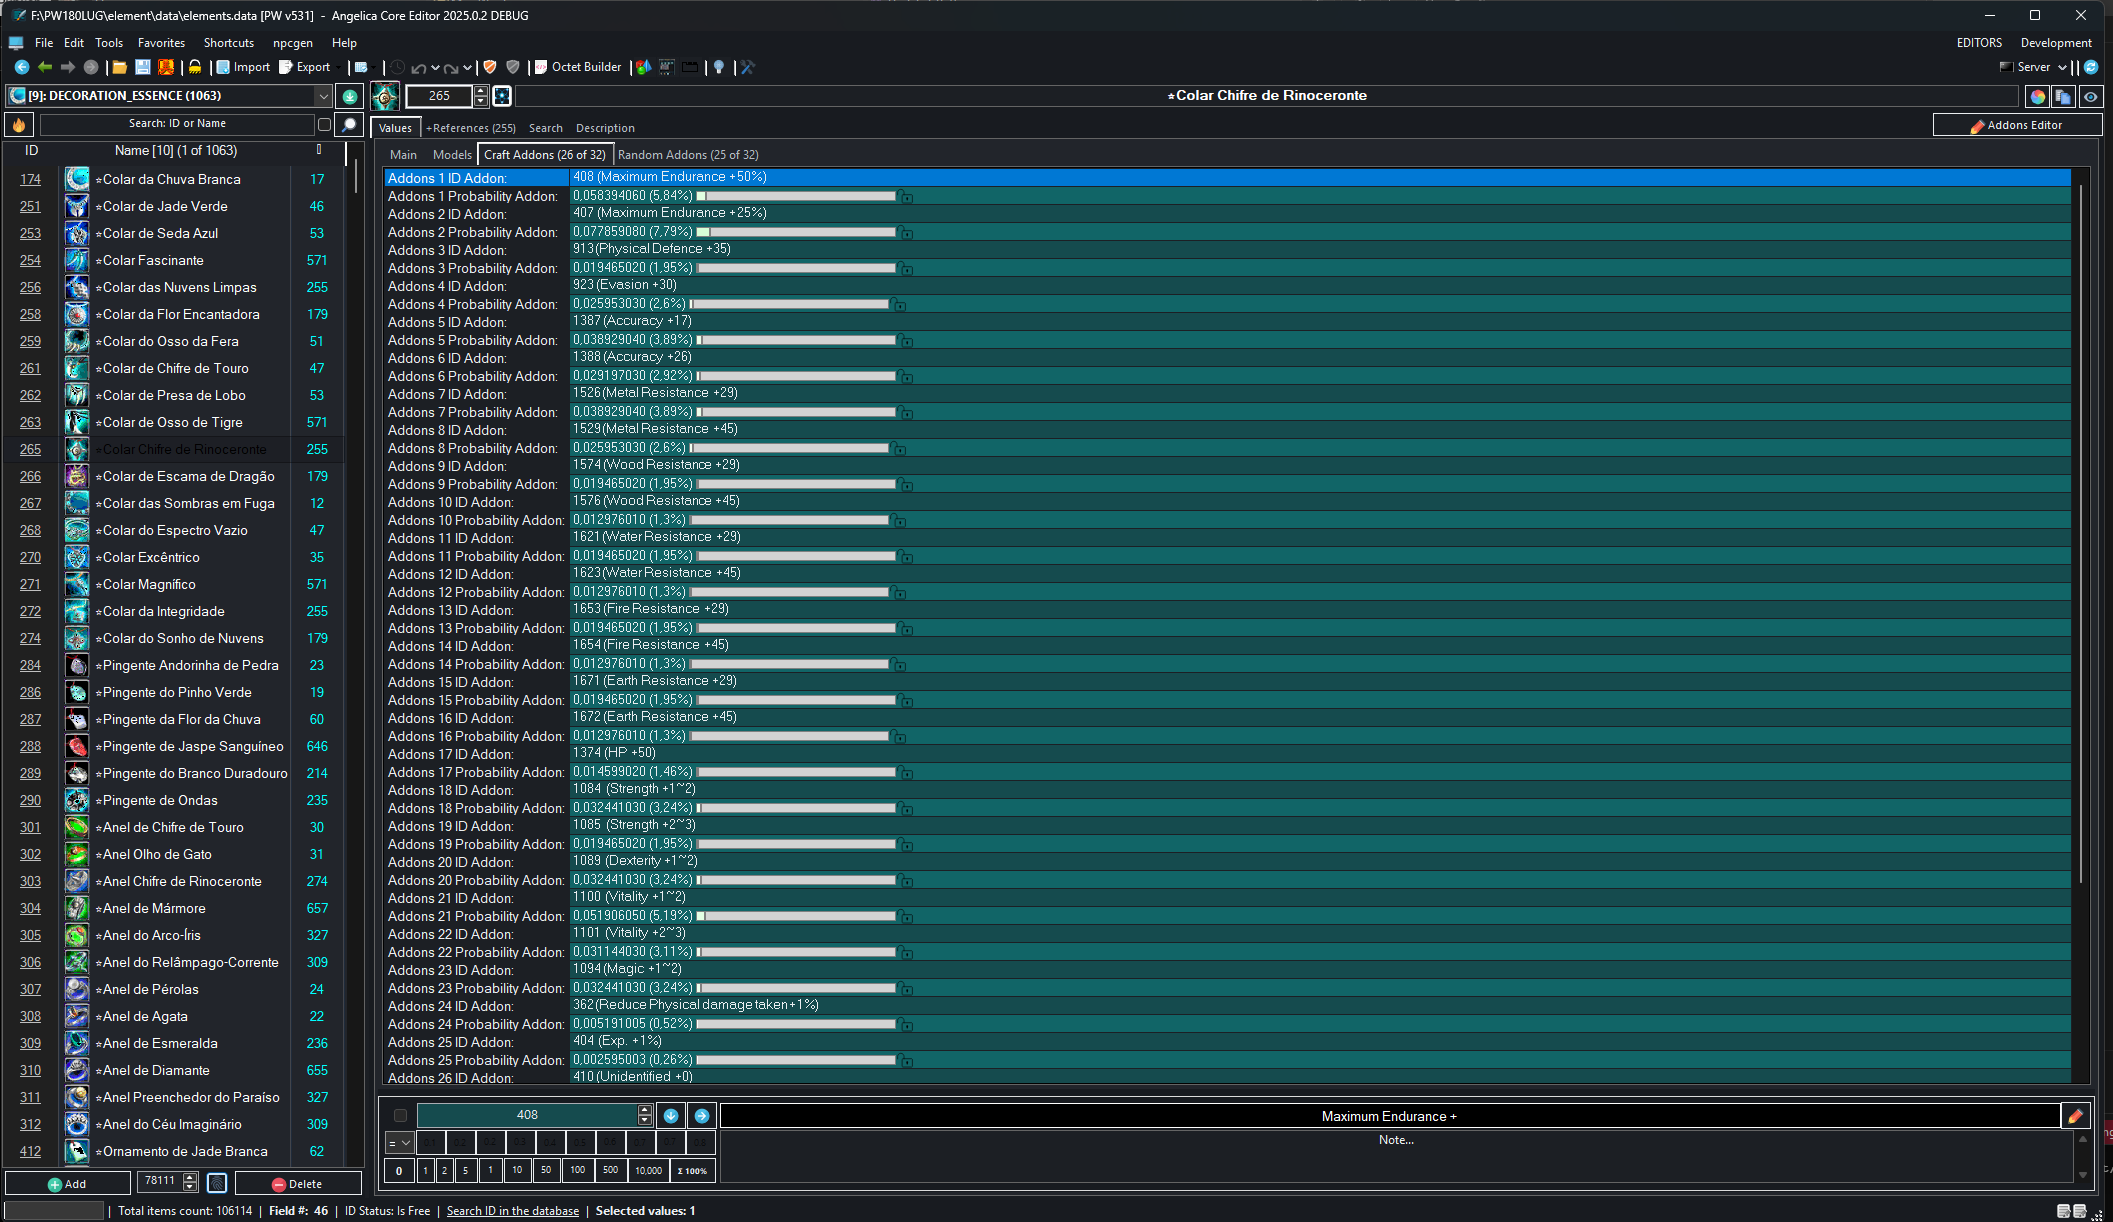Click the flame icon next to search bar
Screen dimensions: 2113x1222
point(18,123)
